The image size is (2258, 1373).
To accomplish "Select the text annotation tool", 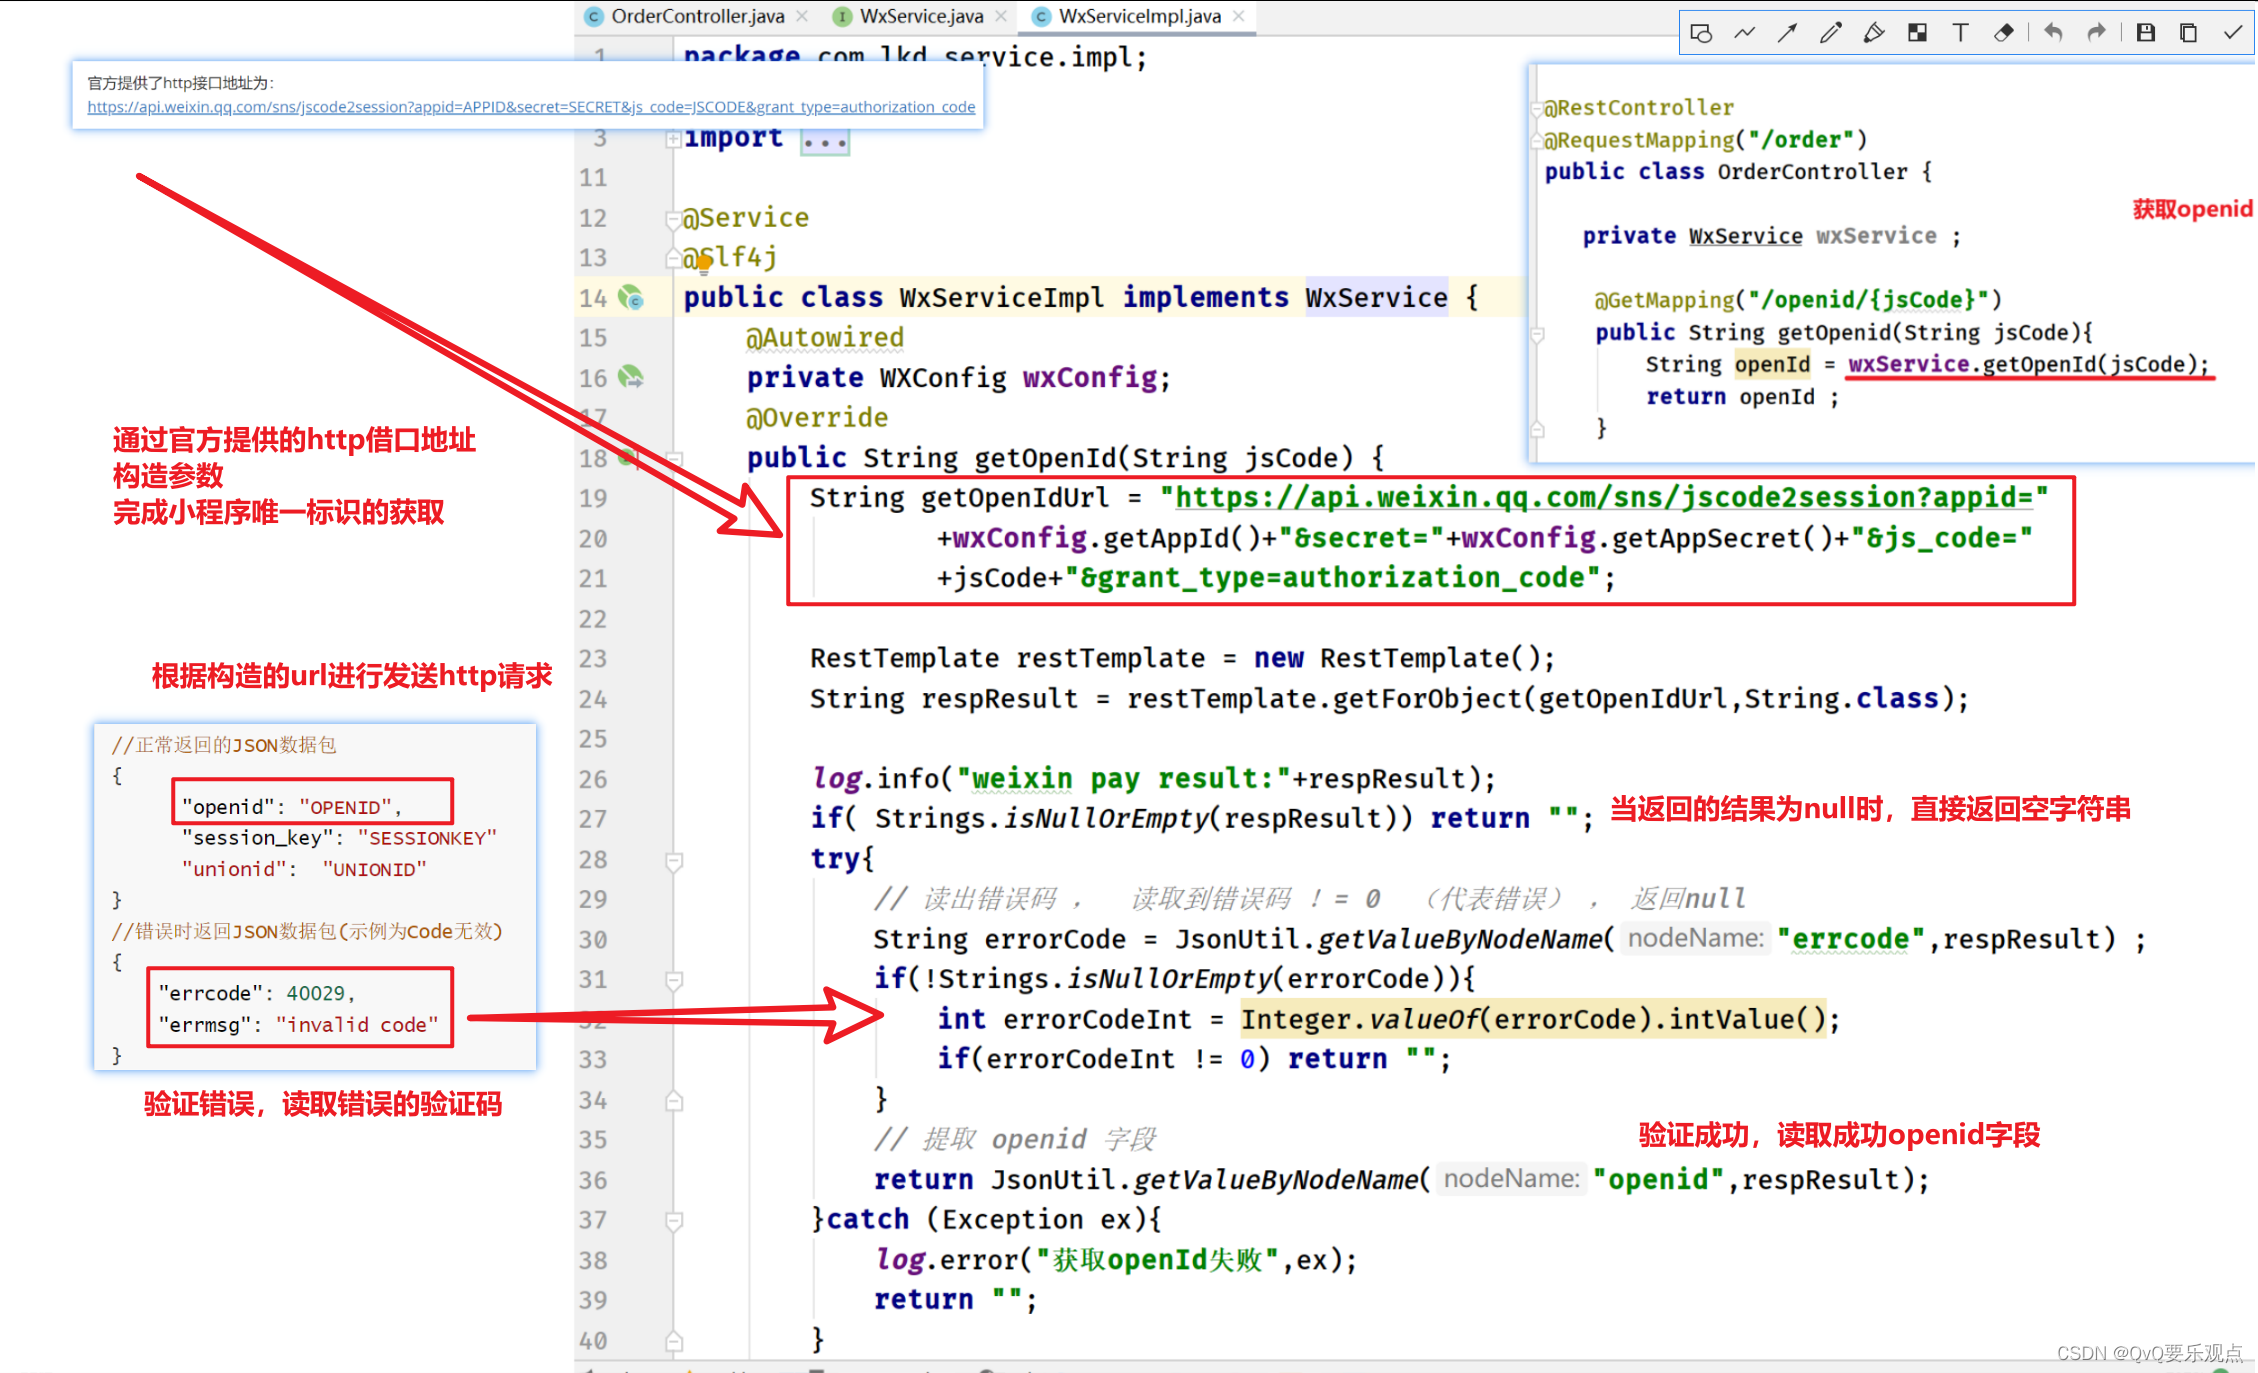I will pos(1960,33).
